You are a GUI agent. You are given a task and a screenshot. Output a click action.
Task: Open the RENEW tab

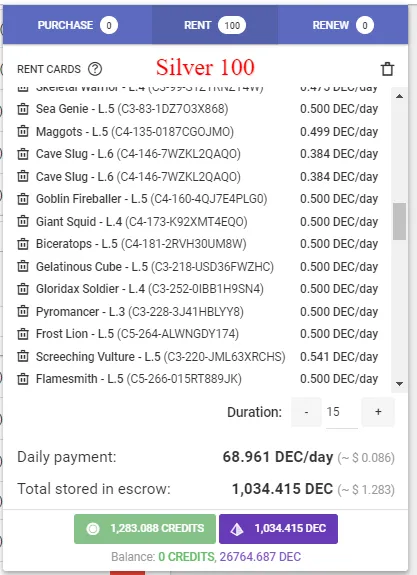pyautogui.click(x=343, y=25)
